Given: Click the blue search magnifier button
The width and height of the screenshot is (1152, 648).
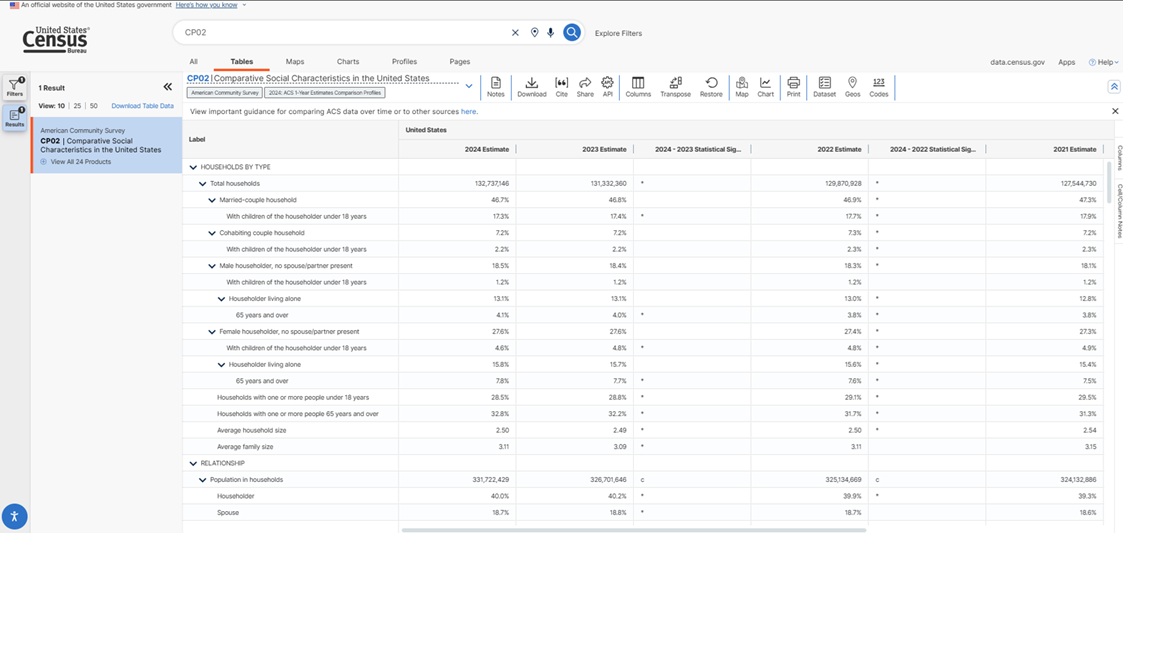Looking at the screenshot, I should [572, 32].
